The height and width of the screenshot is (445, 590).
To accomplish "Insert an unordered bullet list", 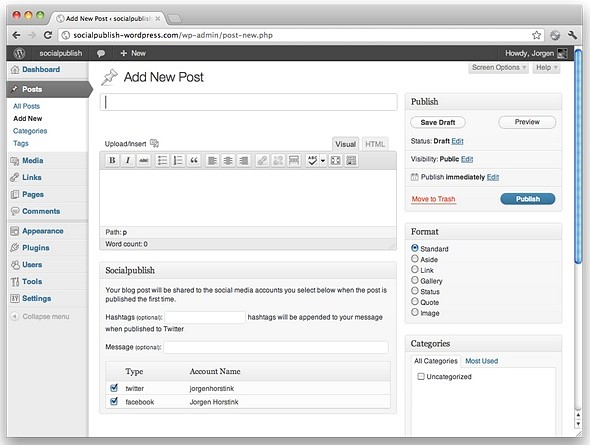I will tap(162, 161).
